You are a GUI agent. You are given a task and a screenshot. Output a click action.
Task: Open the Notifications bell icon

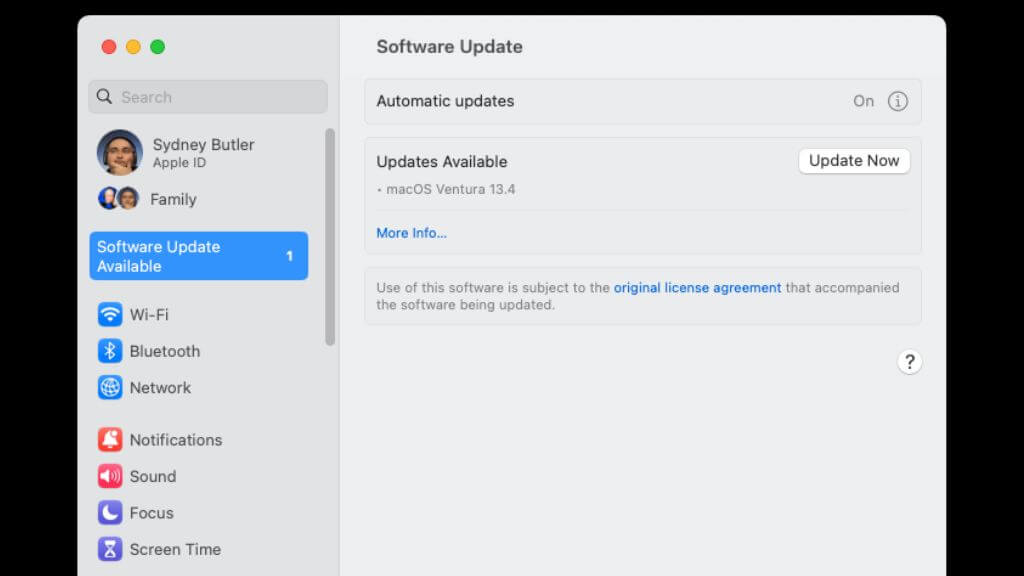[110, 440]
